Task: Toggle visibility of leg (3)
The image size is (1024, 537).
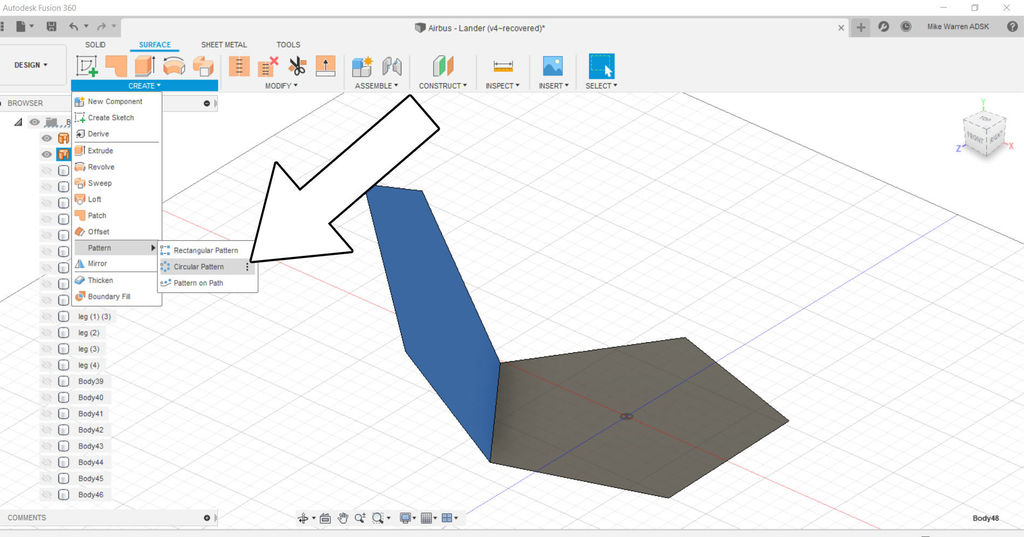Action: click(46, 350)
